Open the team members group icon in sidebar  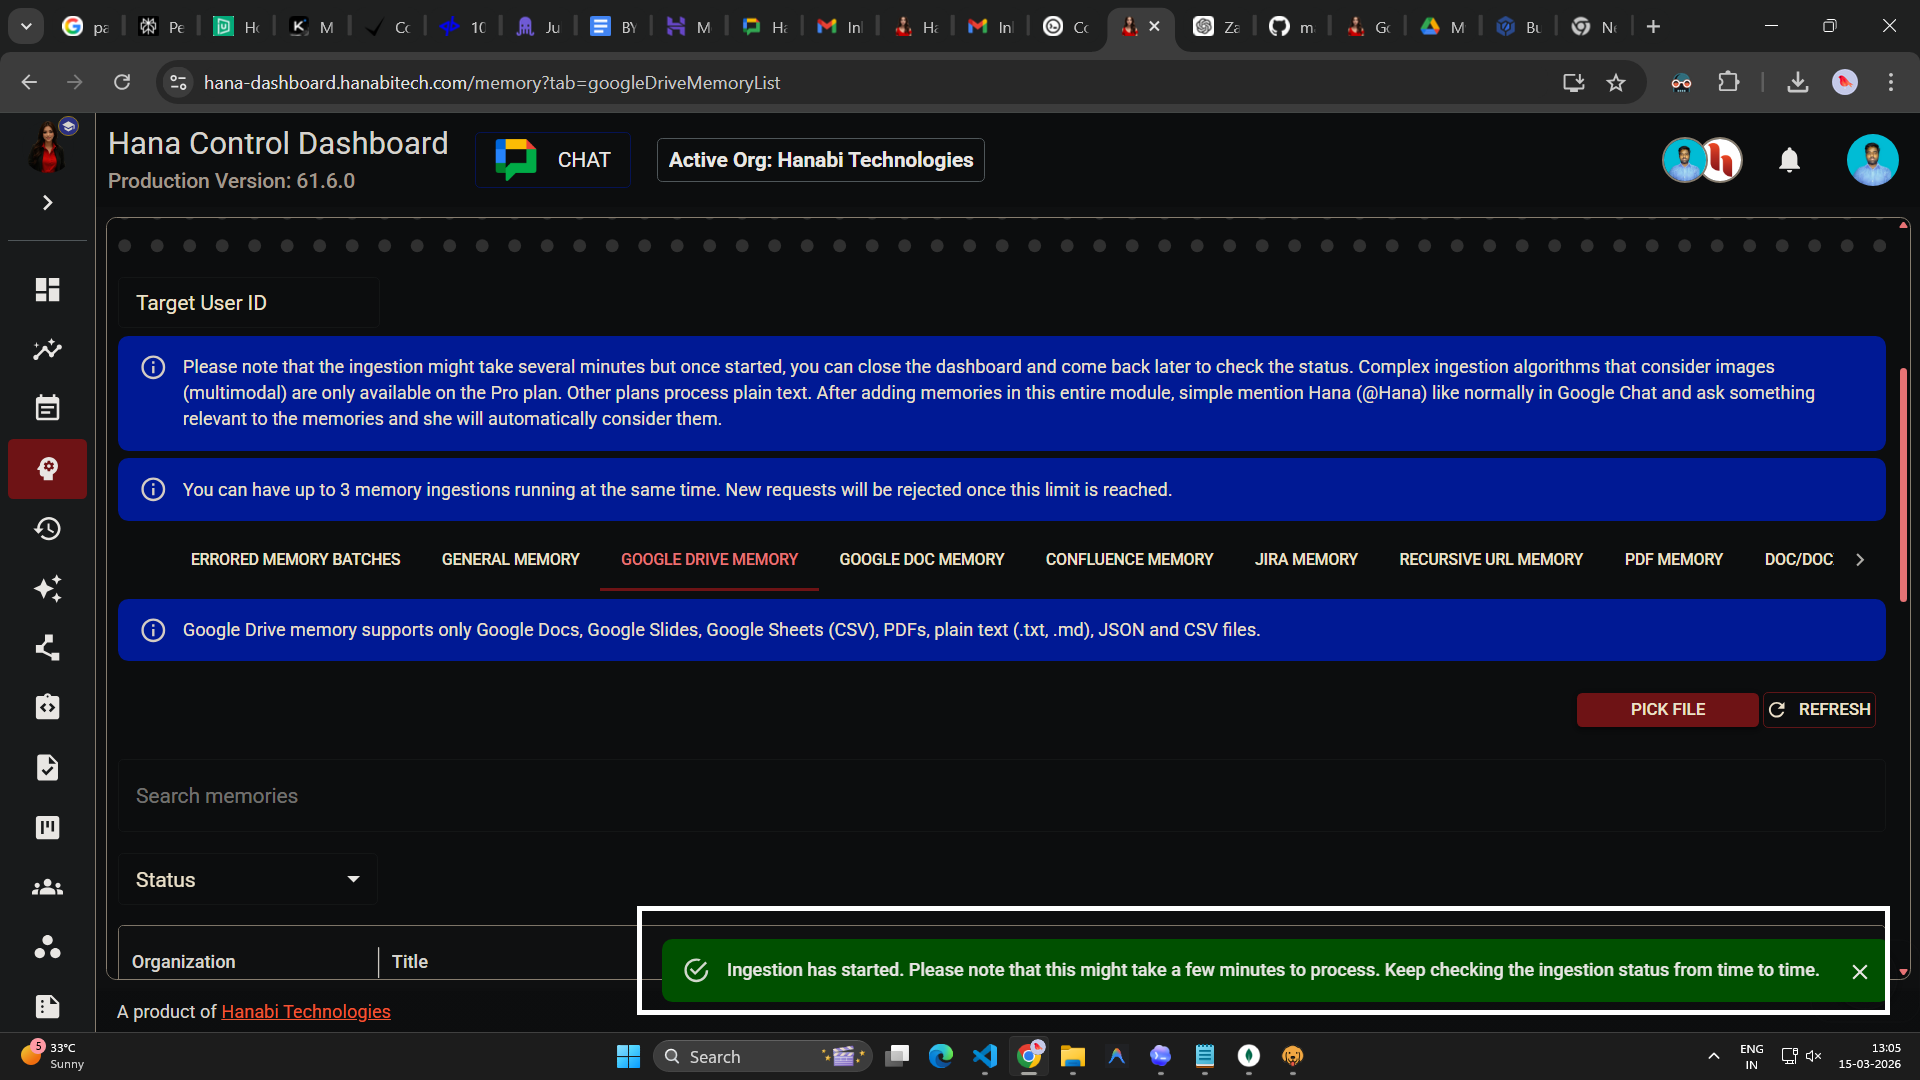coord(47,887)
